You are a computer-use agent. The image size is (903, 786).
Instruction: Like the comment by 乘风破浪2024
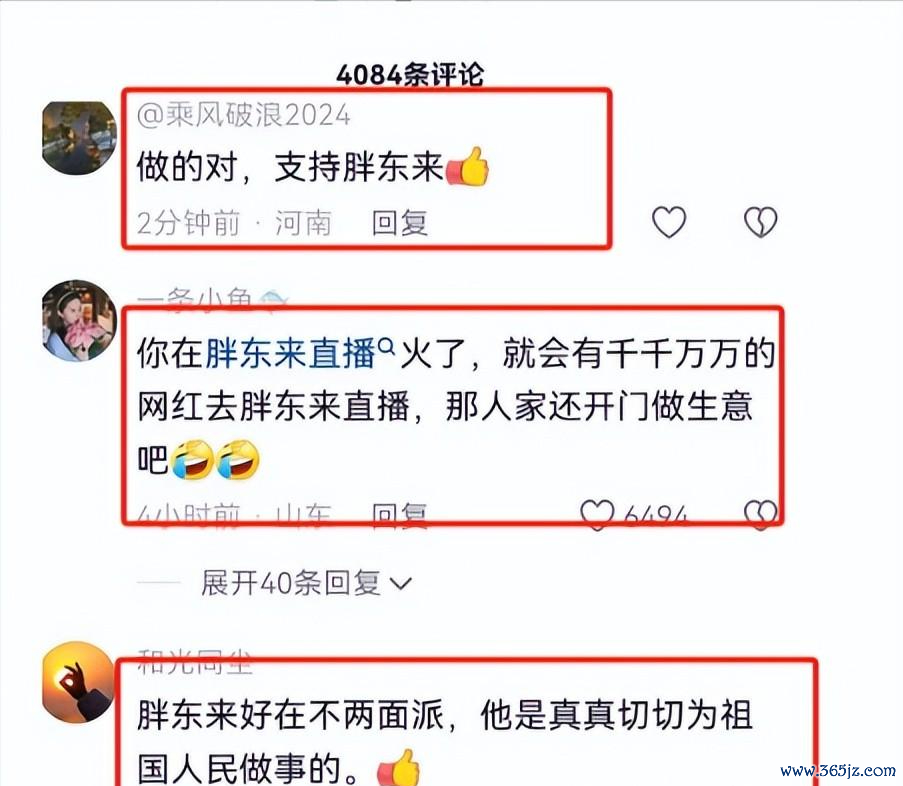(x=669, y=222)
